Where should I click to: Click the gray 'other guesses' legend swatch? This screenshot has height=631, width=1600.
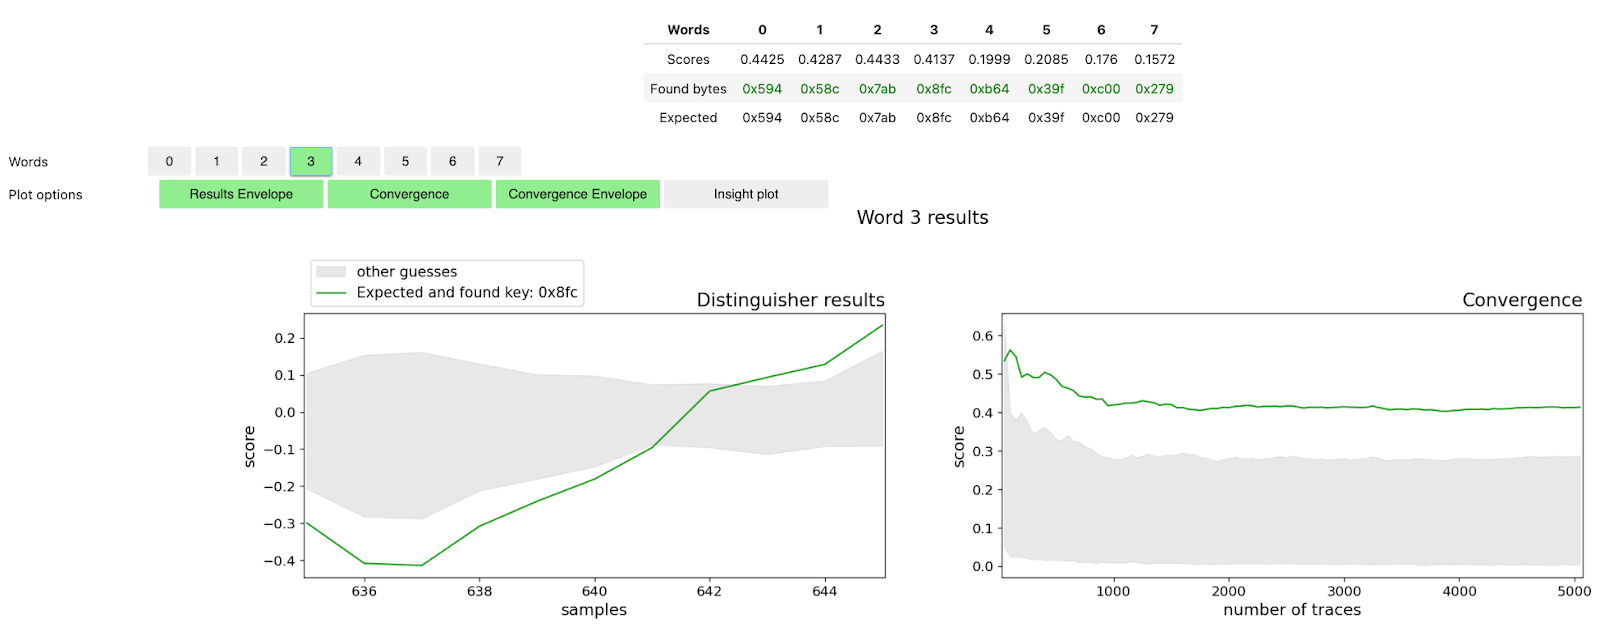[331, 272]
